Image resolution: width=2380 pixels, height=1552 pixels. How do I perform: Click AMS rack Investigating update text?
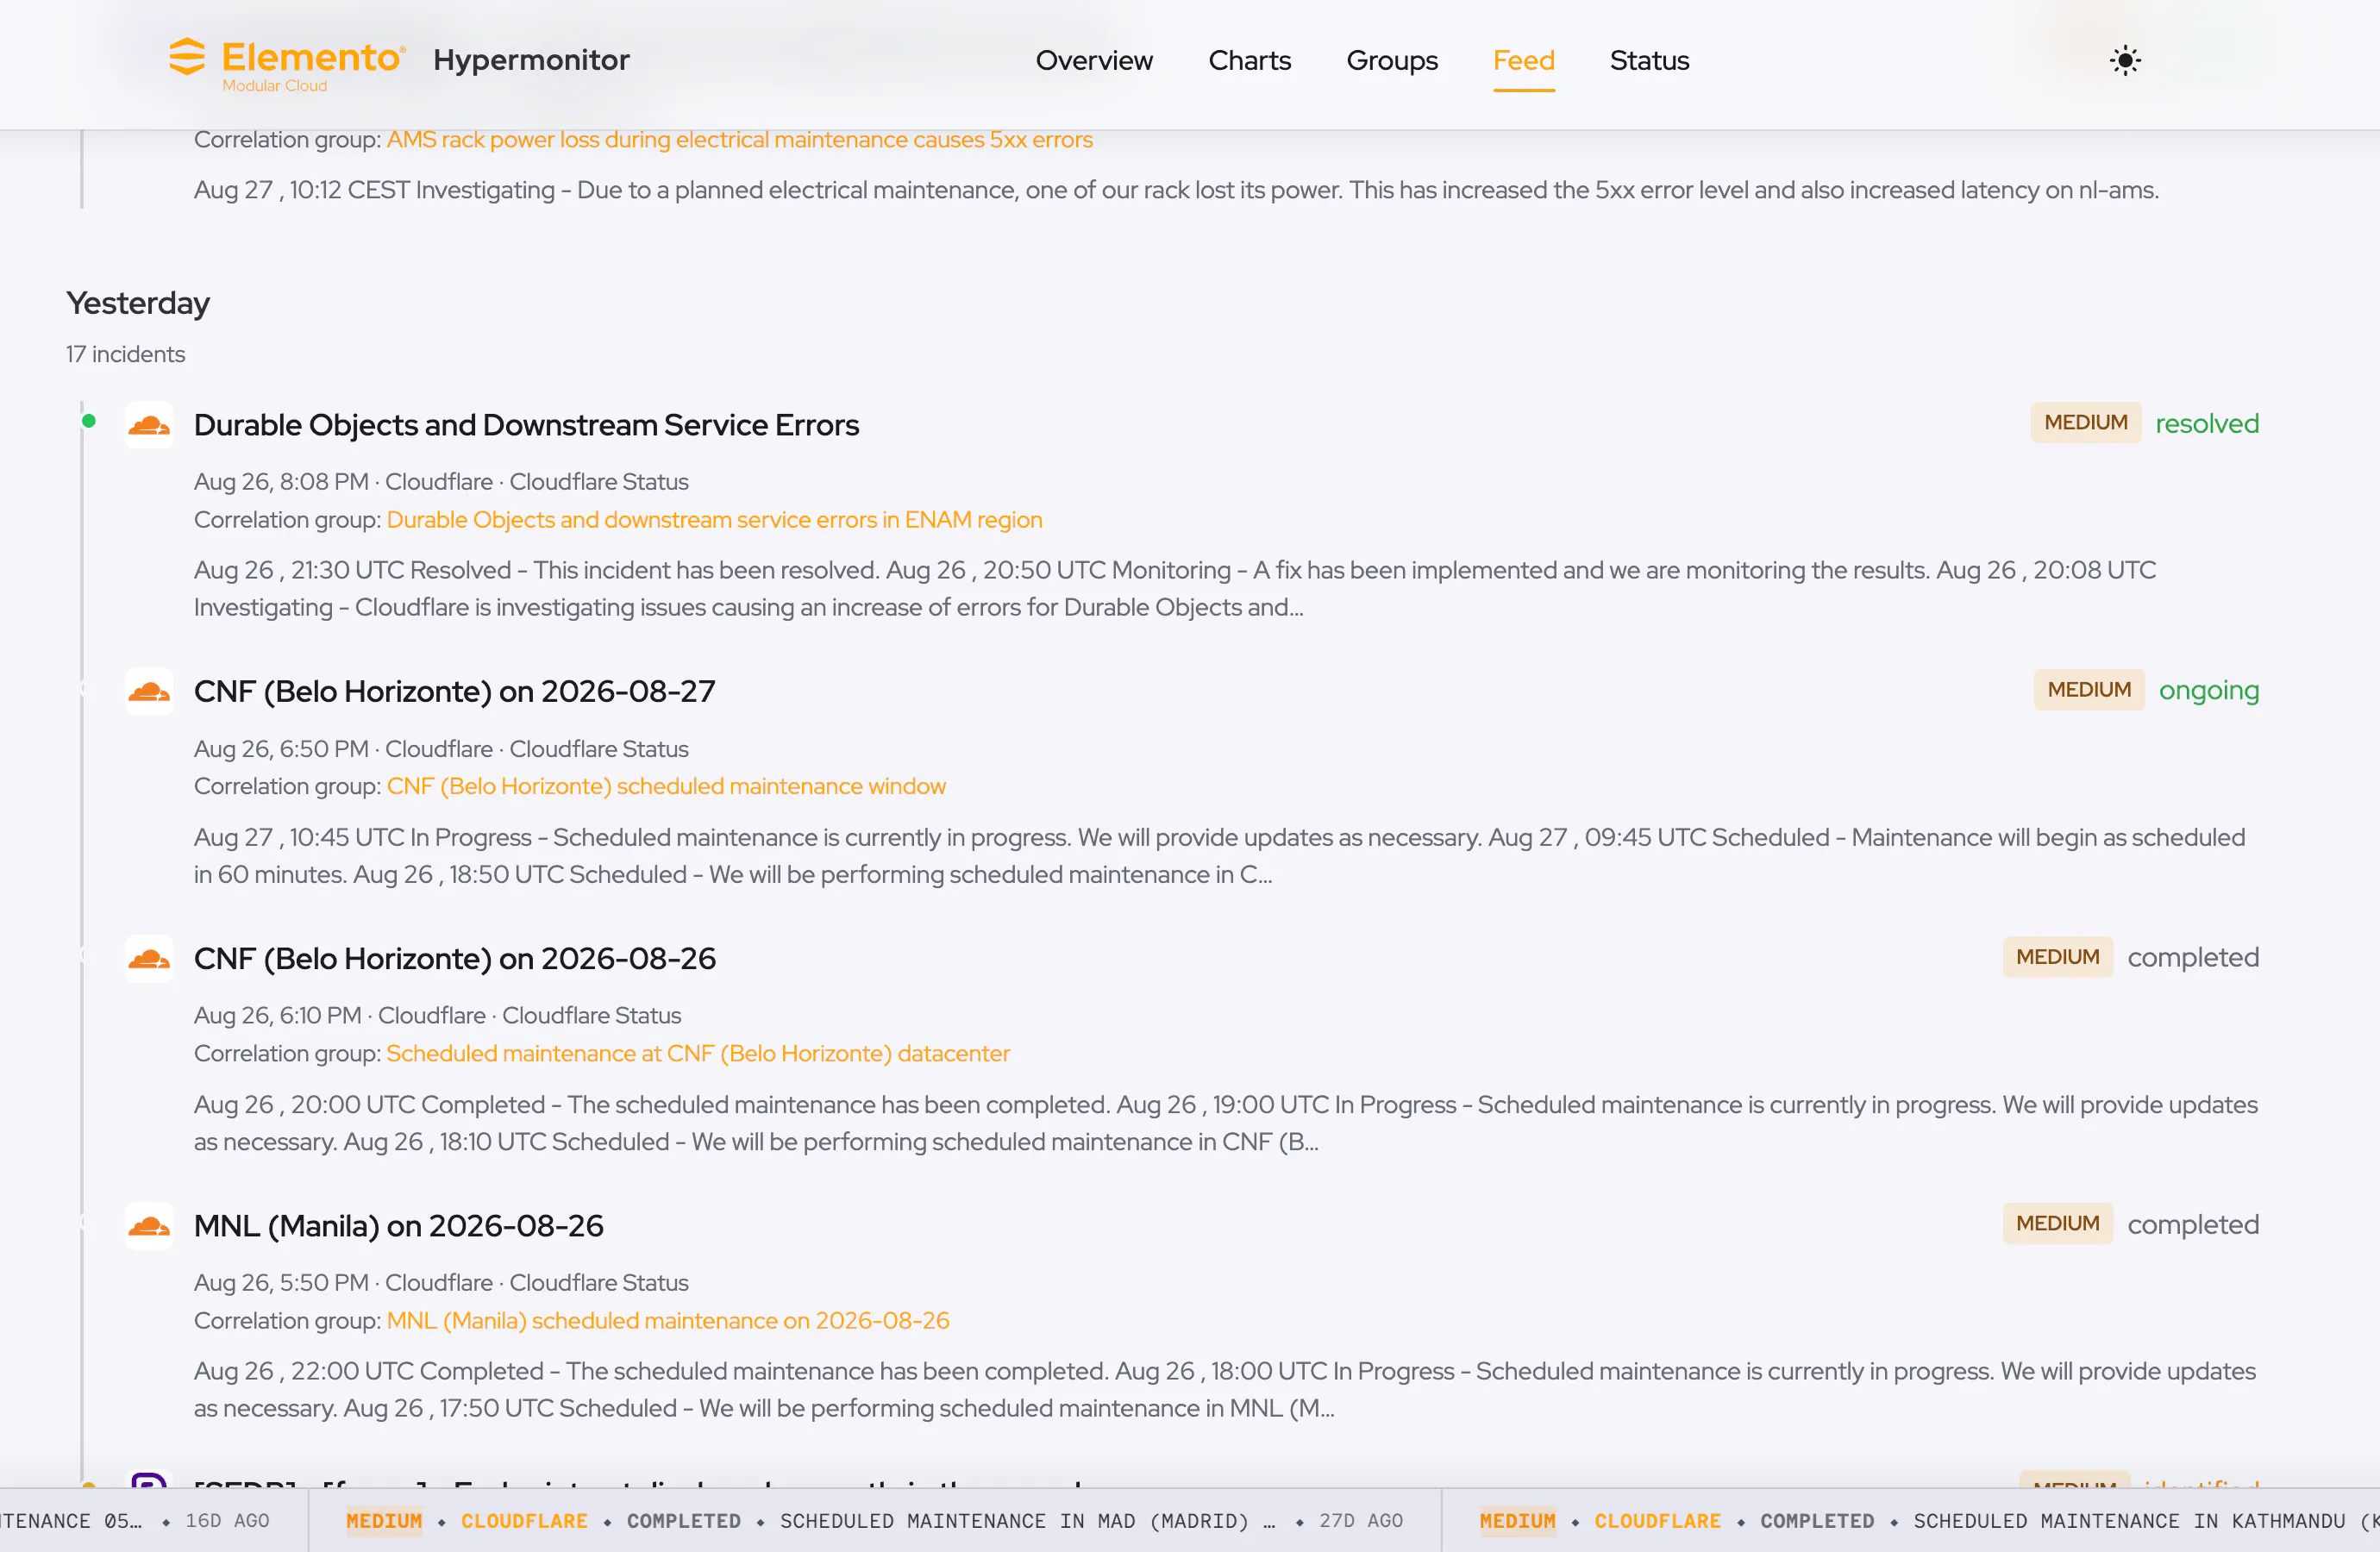pyautogui.click(x=1176, y=190)
